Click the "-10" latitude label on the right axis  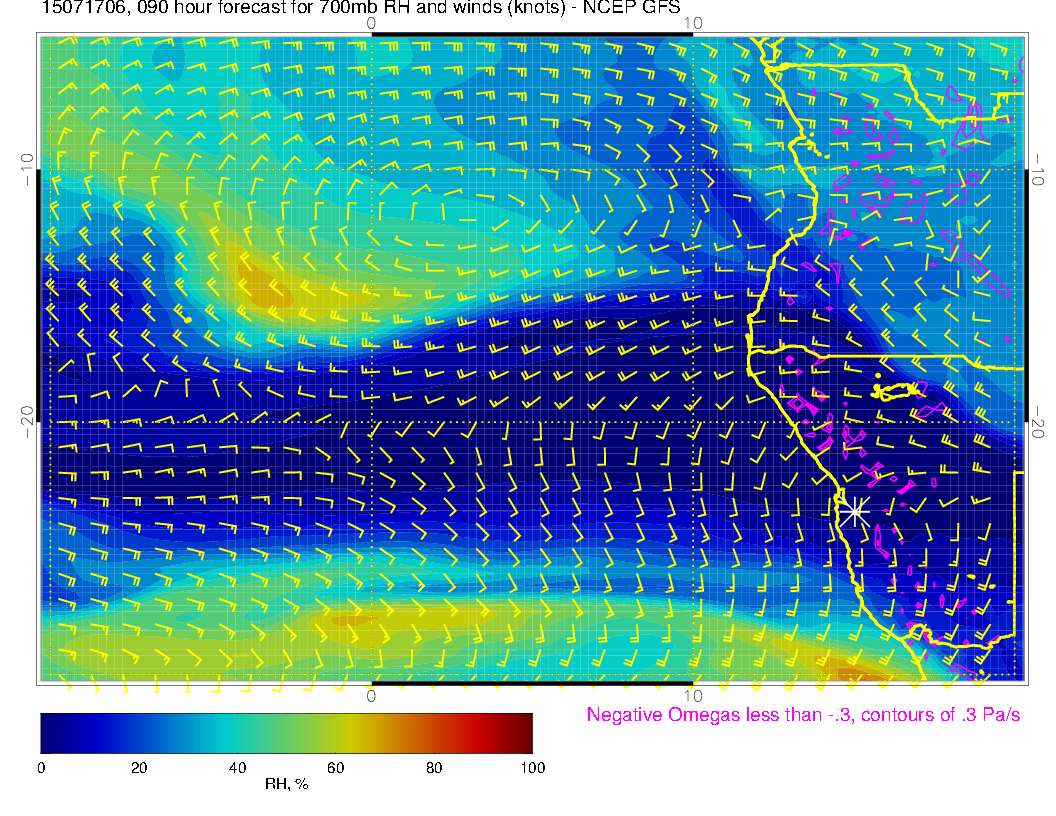1038,169
